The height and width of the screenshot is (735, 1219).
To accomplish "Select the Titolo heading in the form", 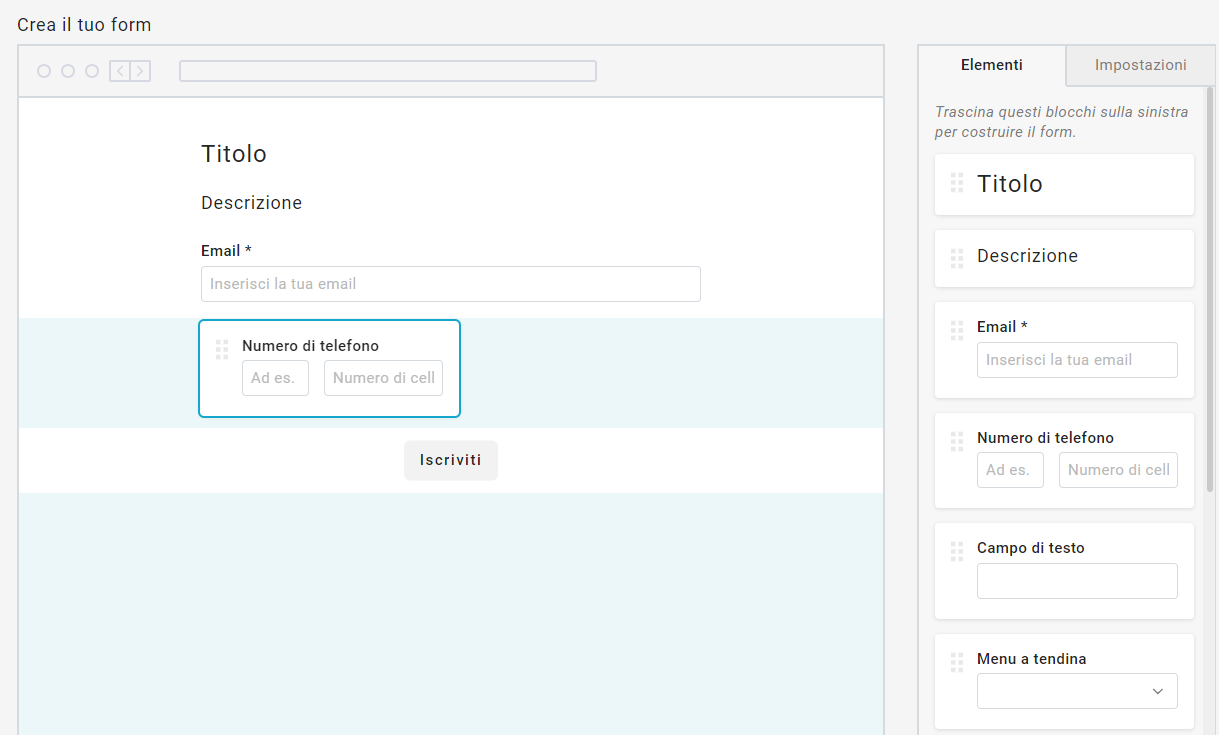I will (x=234, y=154).
